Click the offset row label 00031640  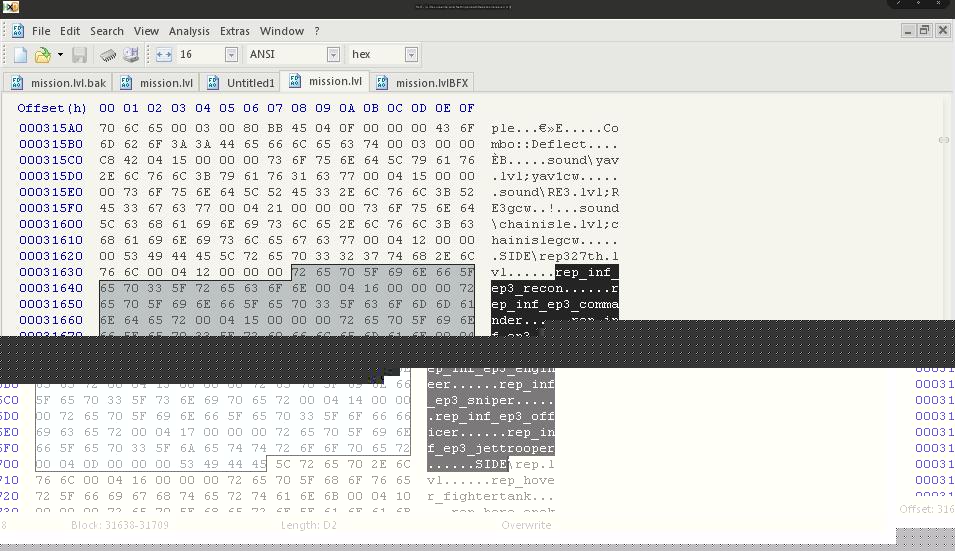[x=51, y=288]
